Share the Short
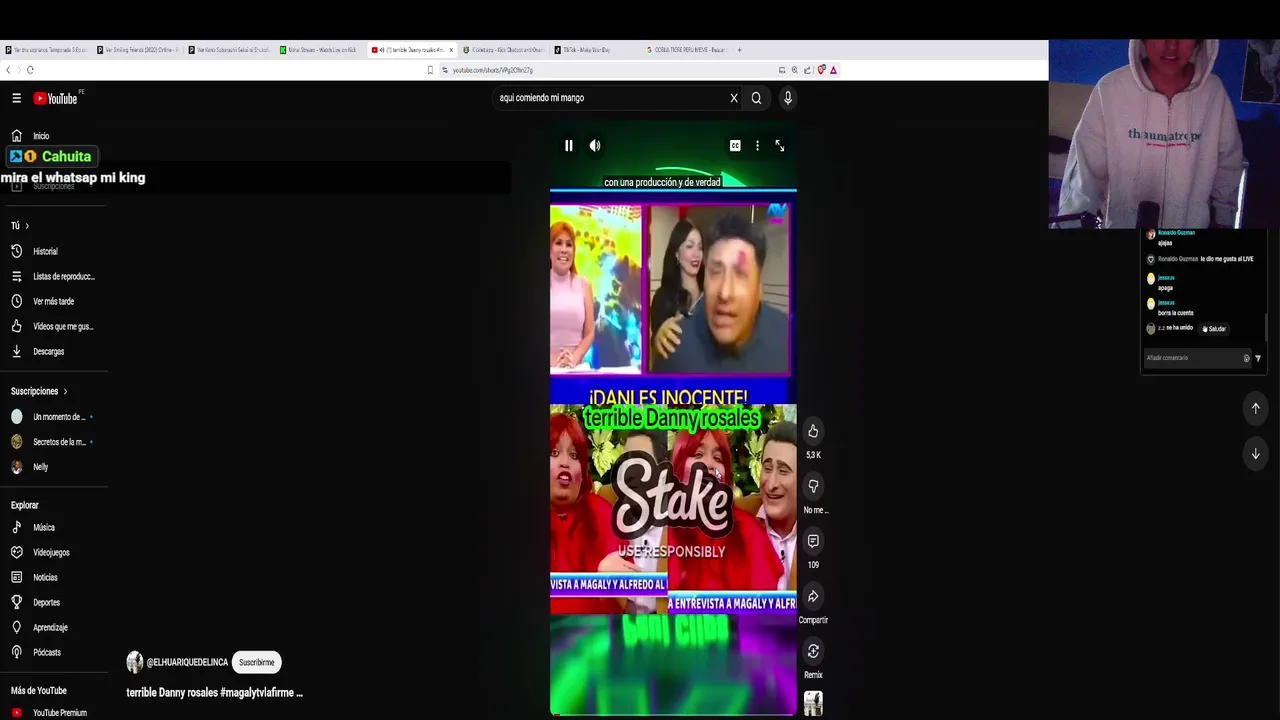The image size is (1280, 720). [813, 597]
